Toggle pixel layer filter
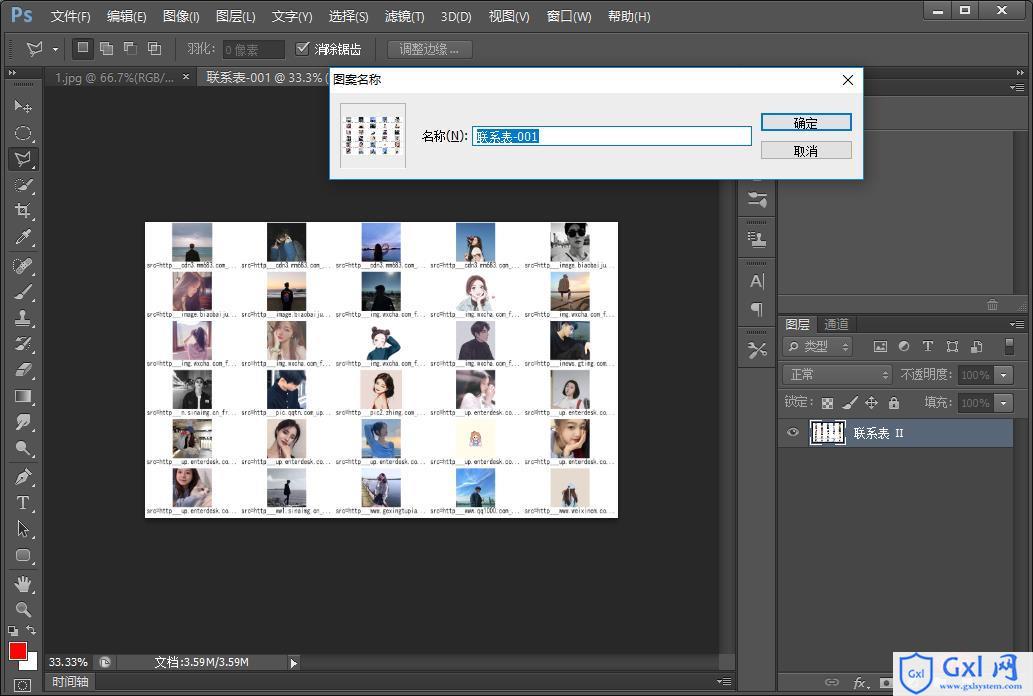Image resolution: width=1033 pixels, height=696 pixels. coord(880,347)
